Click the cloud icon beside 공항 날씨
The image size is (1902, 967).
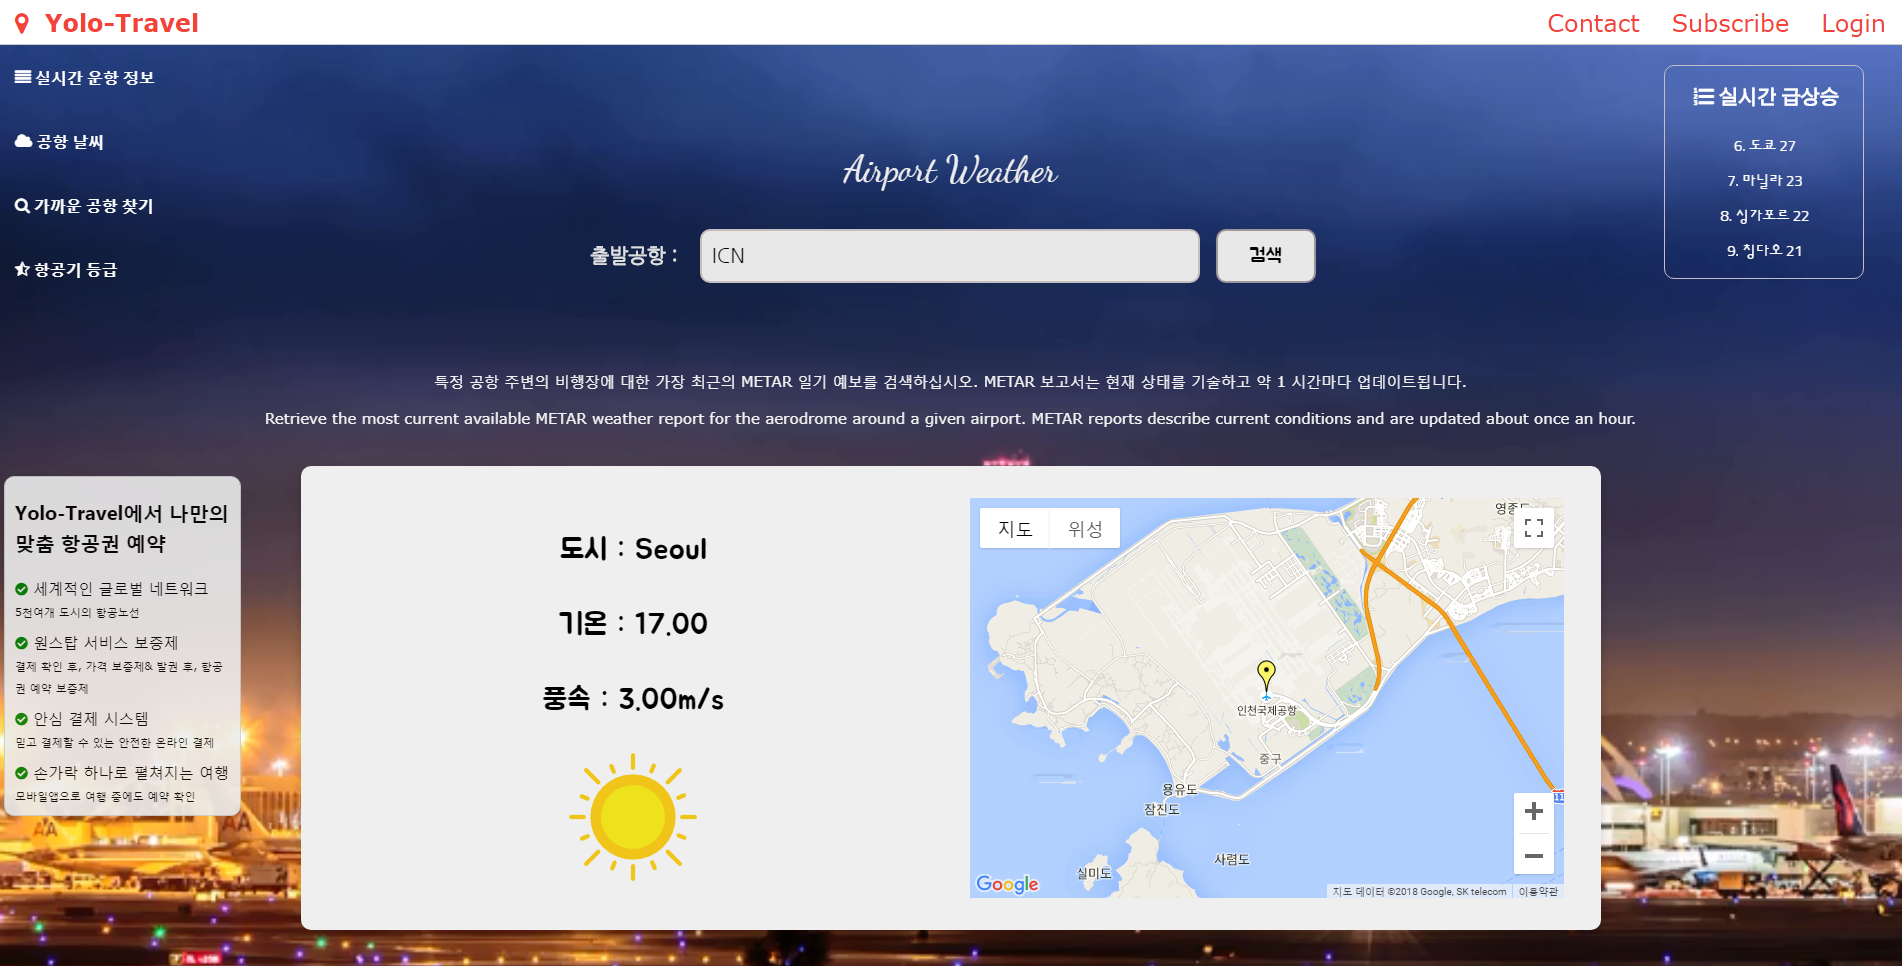pyautogui.click(x=23, y=141)
